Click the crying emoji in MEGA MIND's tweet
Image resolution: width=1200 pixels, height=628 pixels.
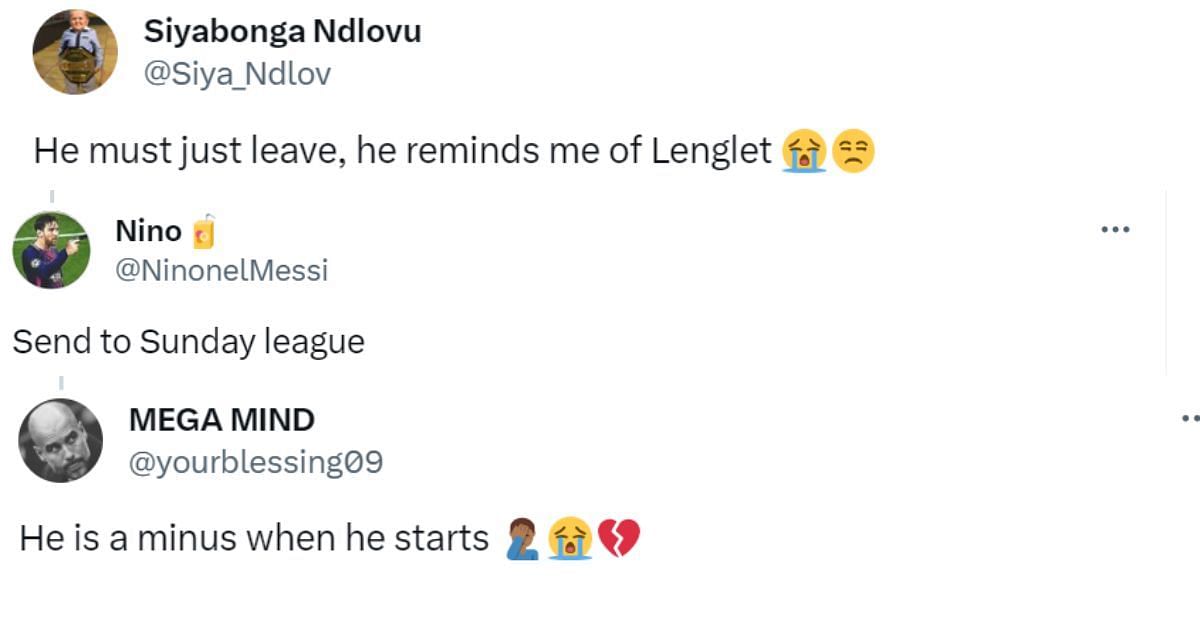[571, 540]
